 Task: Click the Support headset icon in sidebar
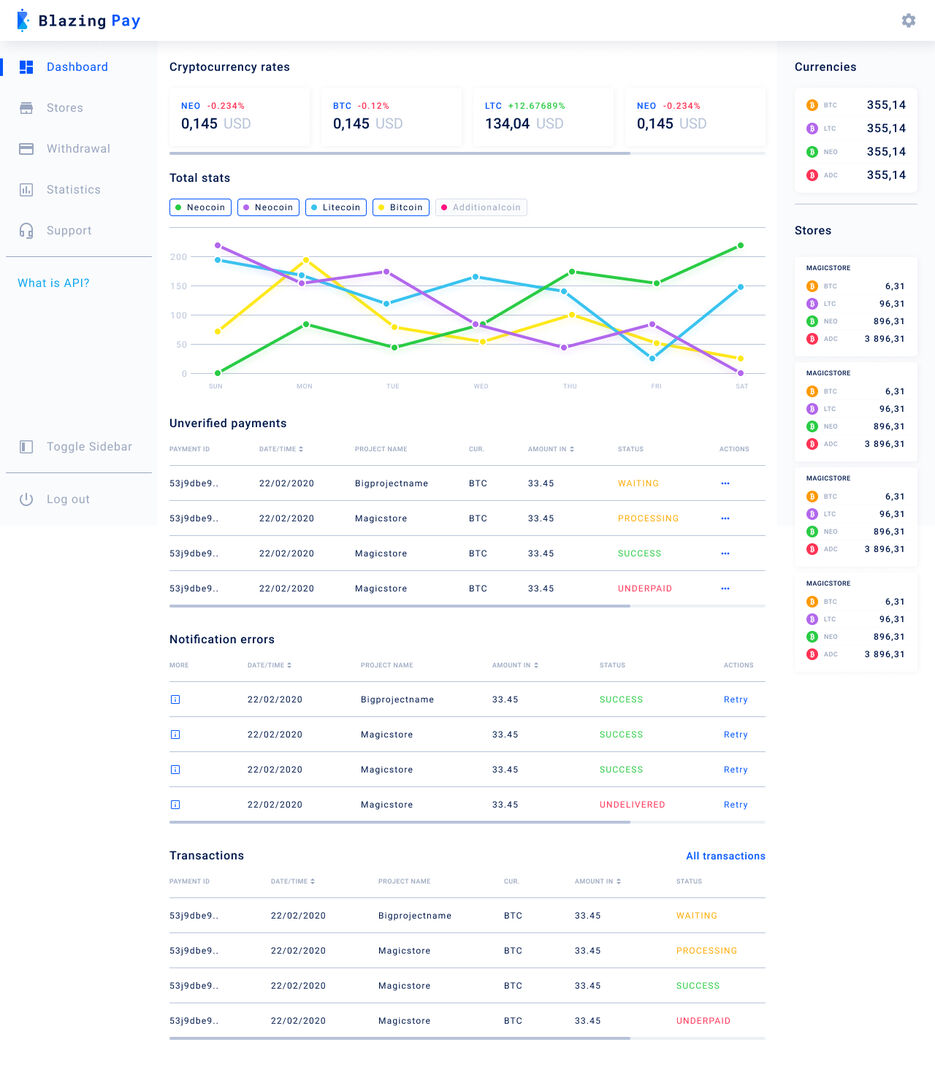[x=26, y=231]
